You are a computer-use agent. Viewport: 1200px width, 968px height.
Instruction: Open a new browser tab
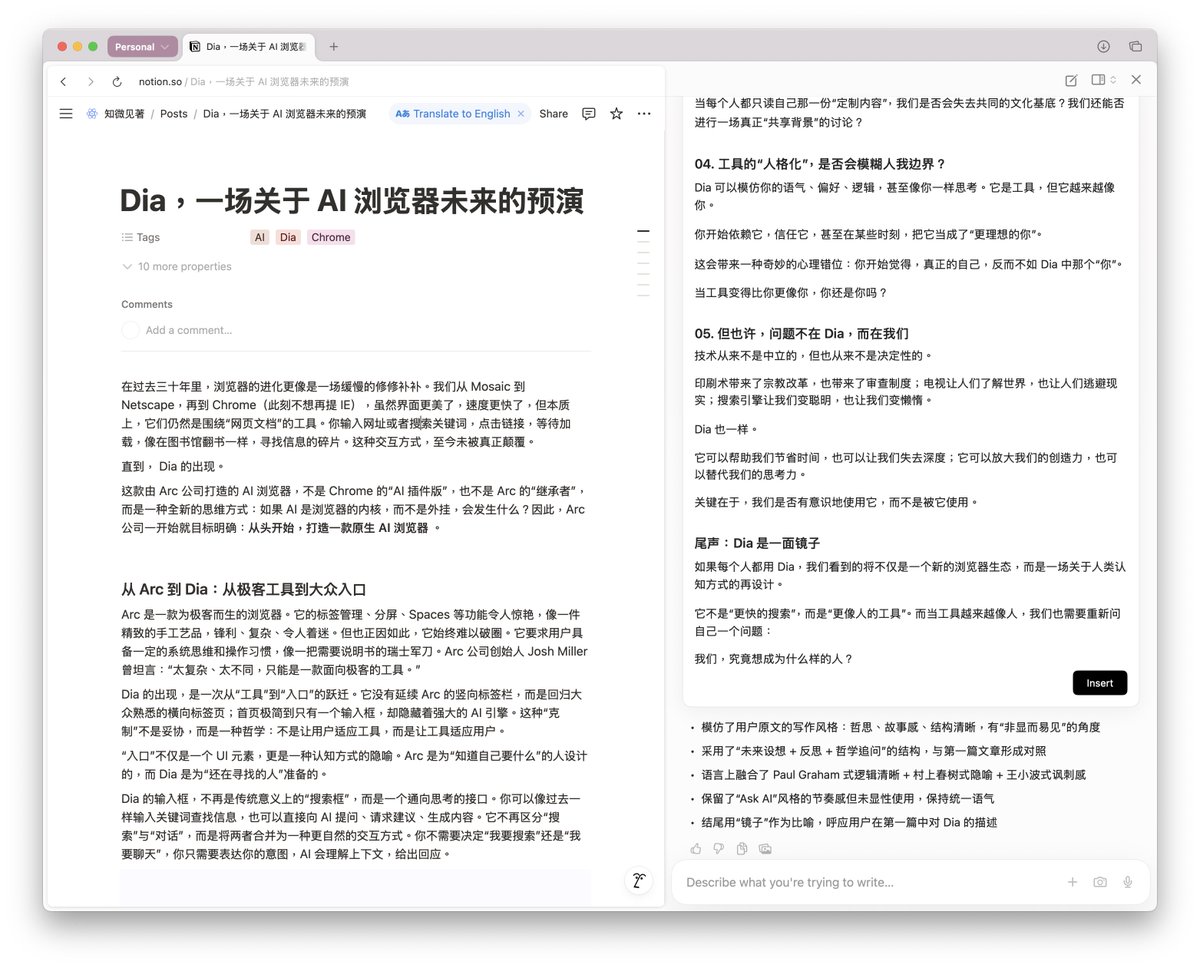[x=334, y=47]
